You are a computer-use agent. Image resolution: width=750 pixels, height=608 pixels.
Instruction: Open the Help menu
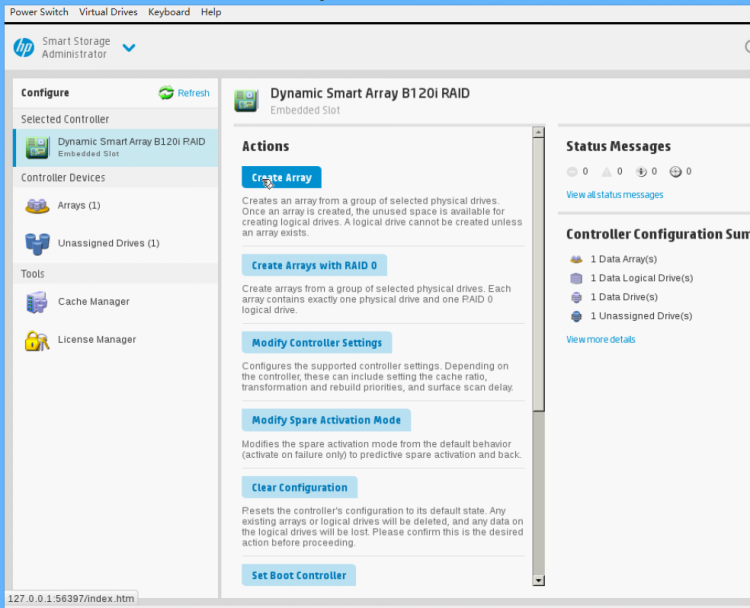coord(211,12)
